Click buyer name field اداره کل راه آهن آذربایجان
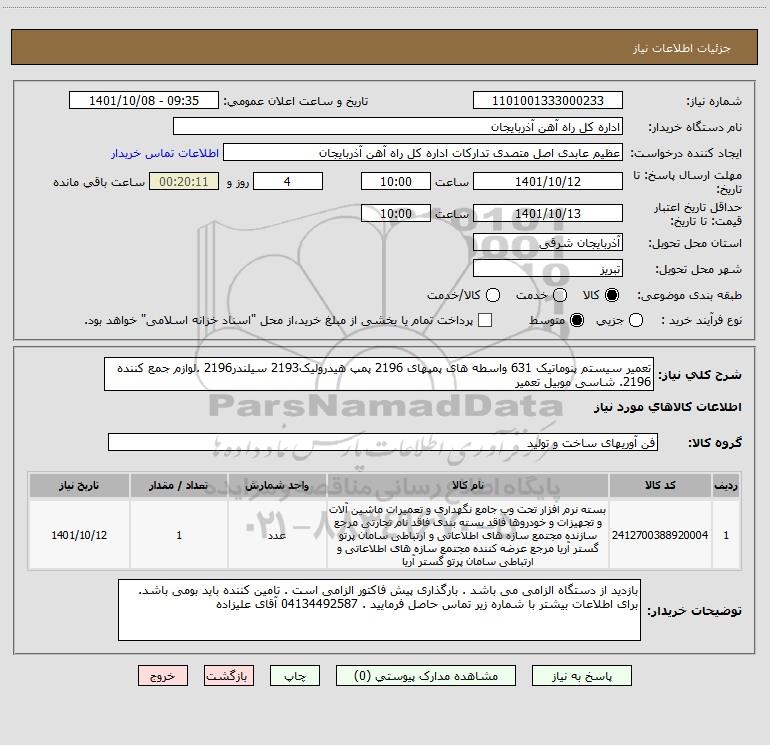Screen dimensions: 770x745 point(398,126)
